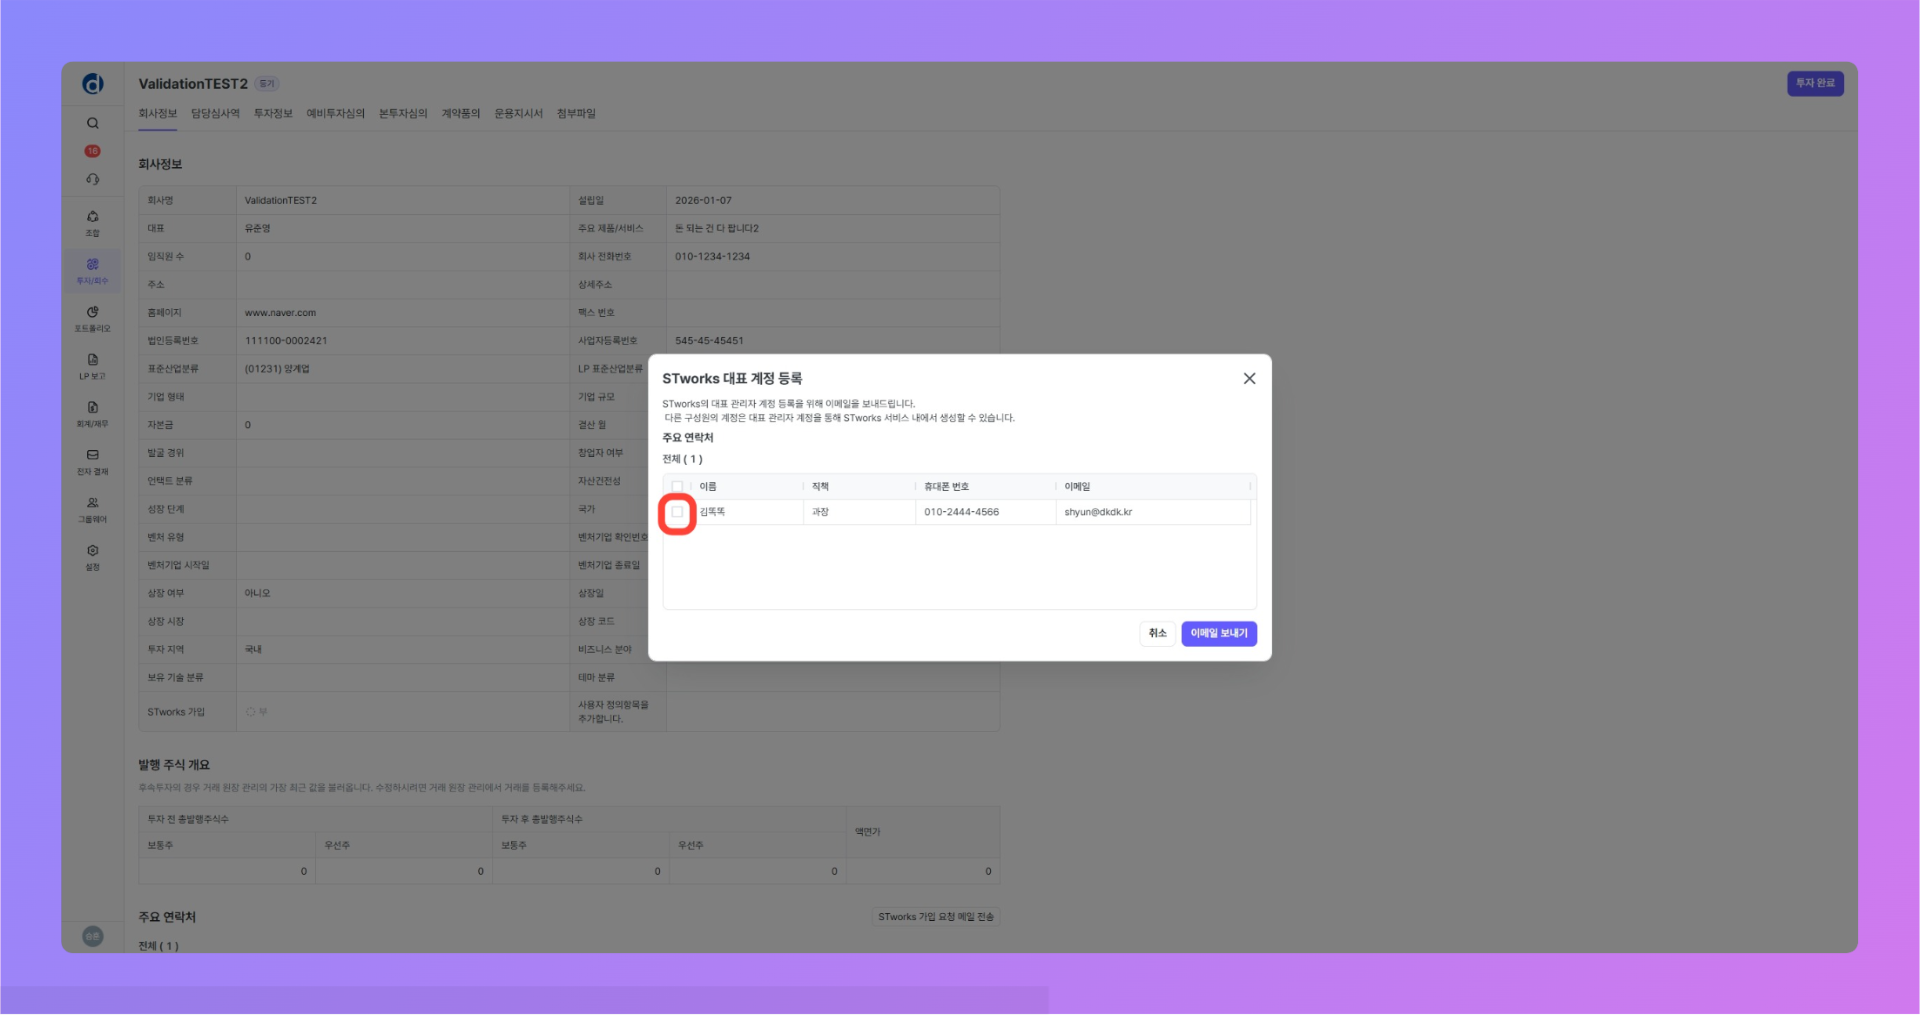Select the 투자/회수 sidebar icon
Image resolution: width=1920 pixels, height=1015 pixels.
pos(92,271)
